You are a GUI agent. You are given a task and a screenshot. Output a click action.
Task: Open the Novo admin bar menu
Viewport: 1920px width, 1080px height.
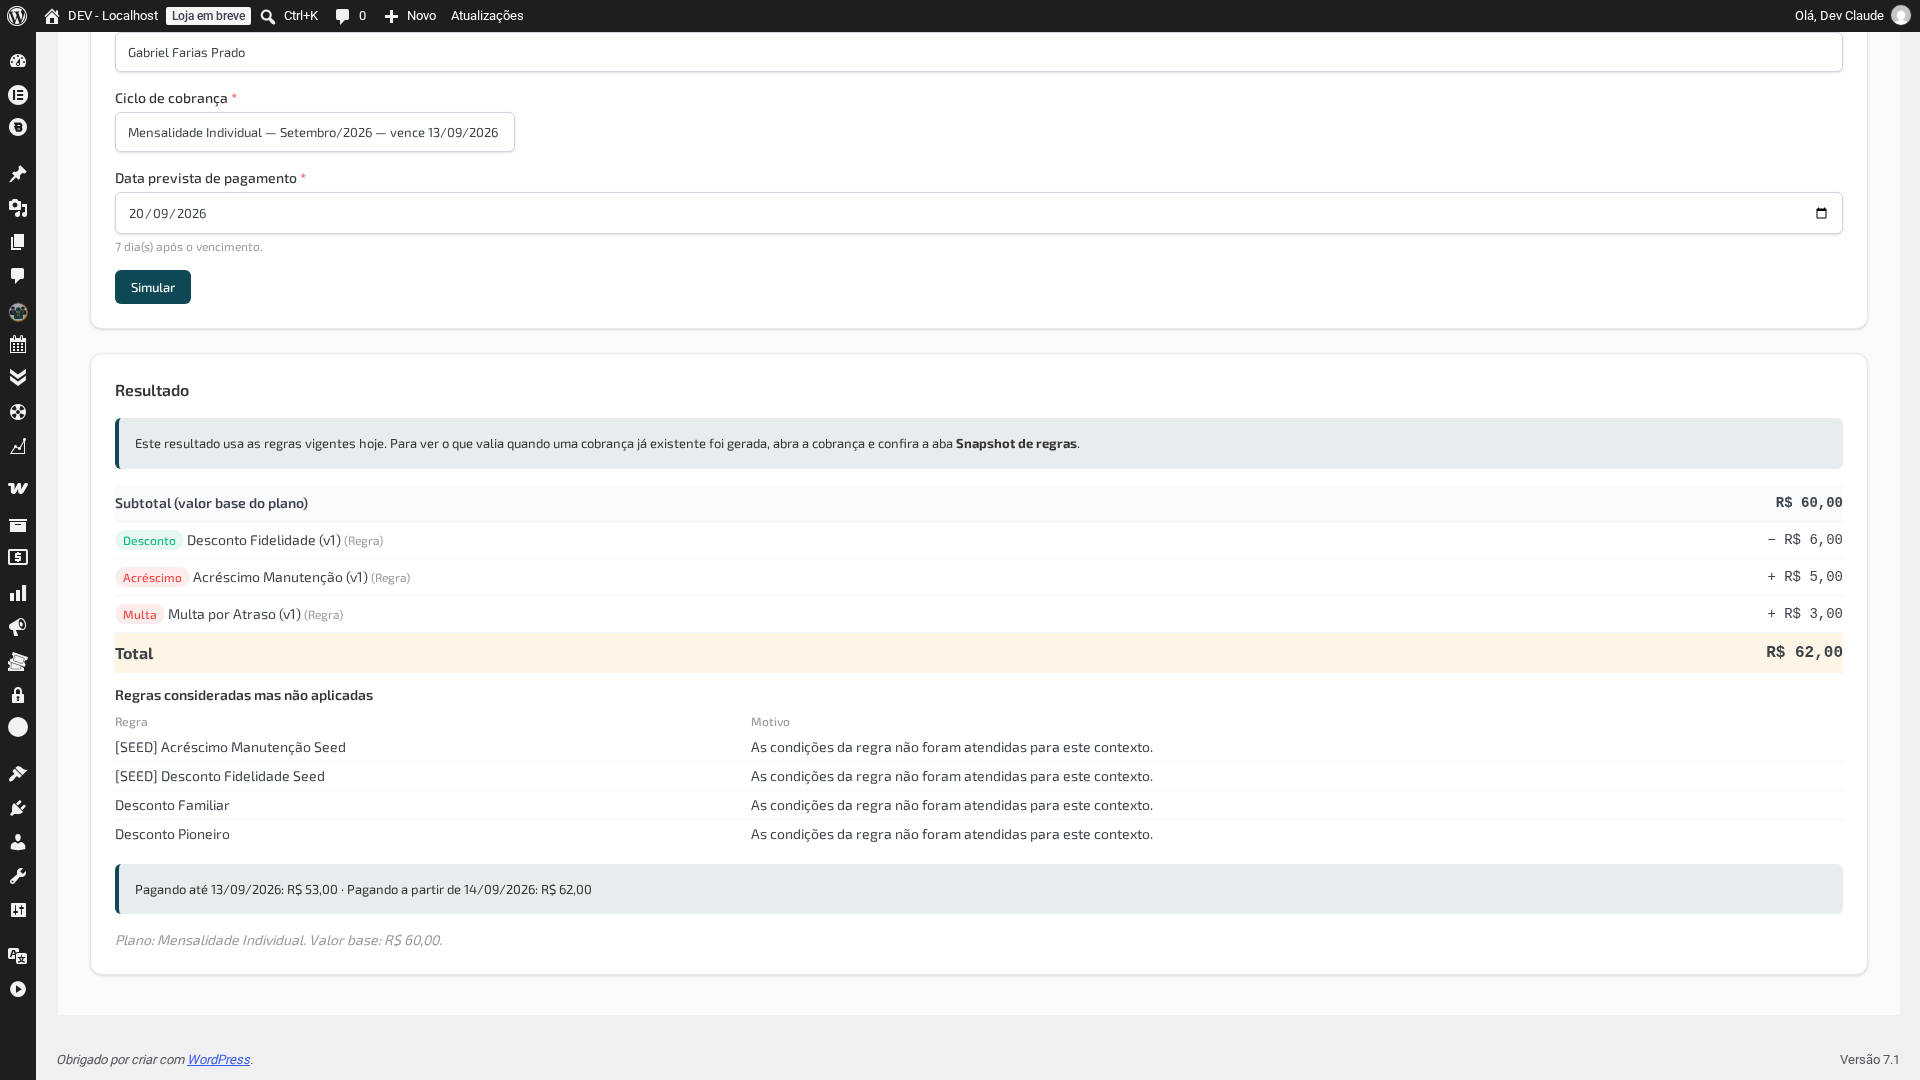(x=410, y=16)
